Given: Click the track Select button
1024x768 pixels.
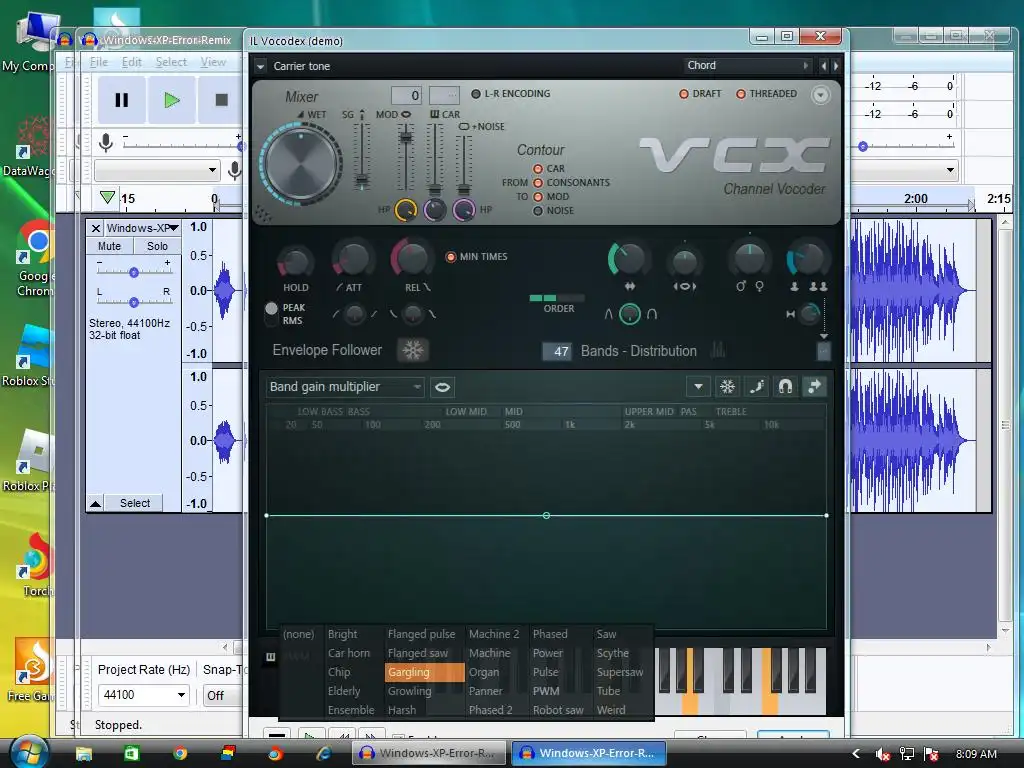Looking at the screenshot, I should (135, 504).
